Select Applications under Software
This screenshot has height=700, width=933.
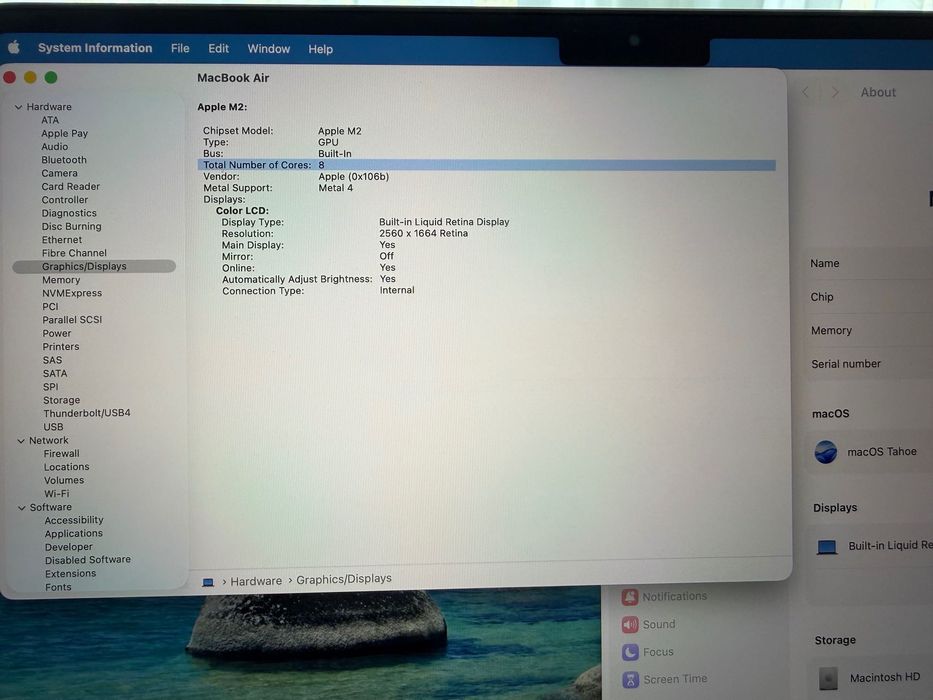74,534
